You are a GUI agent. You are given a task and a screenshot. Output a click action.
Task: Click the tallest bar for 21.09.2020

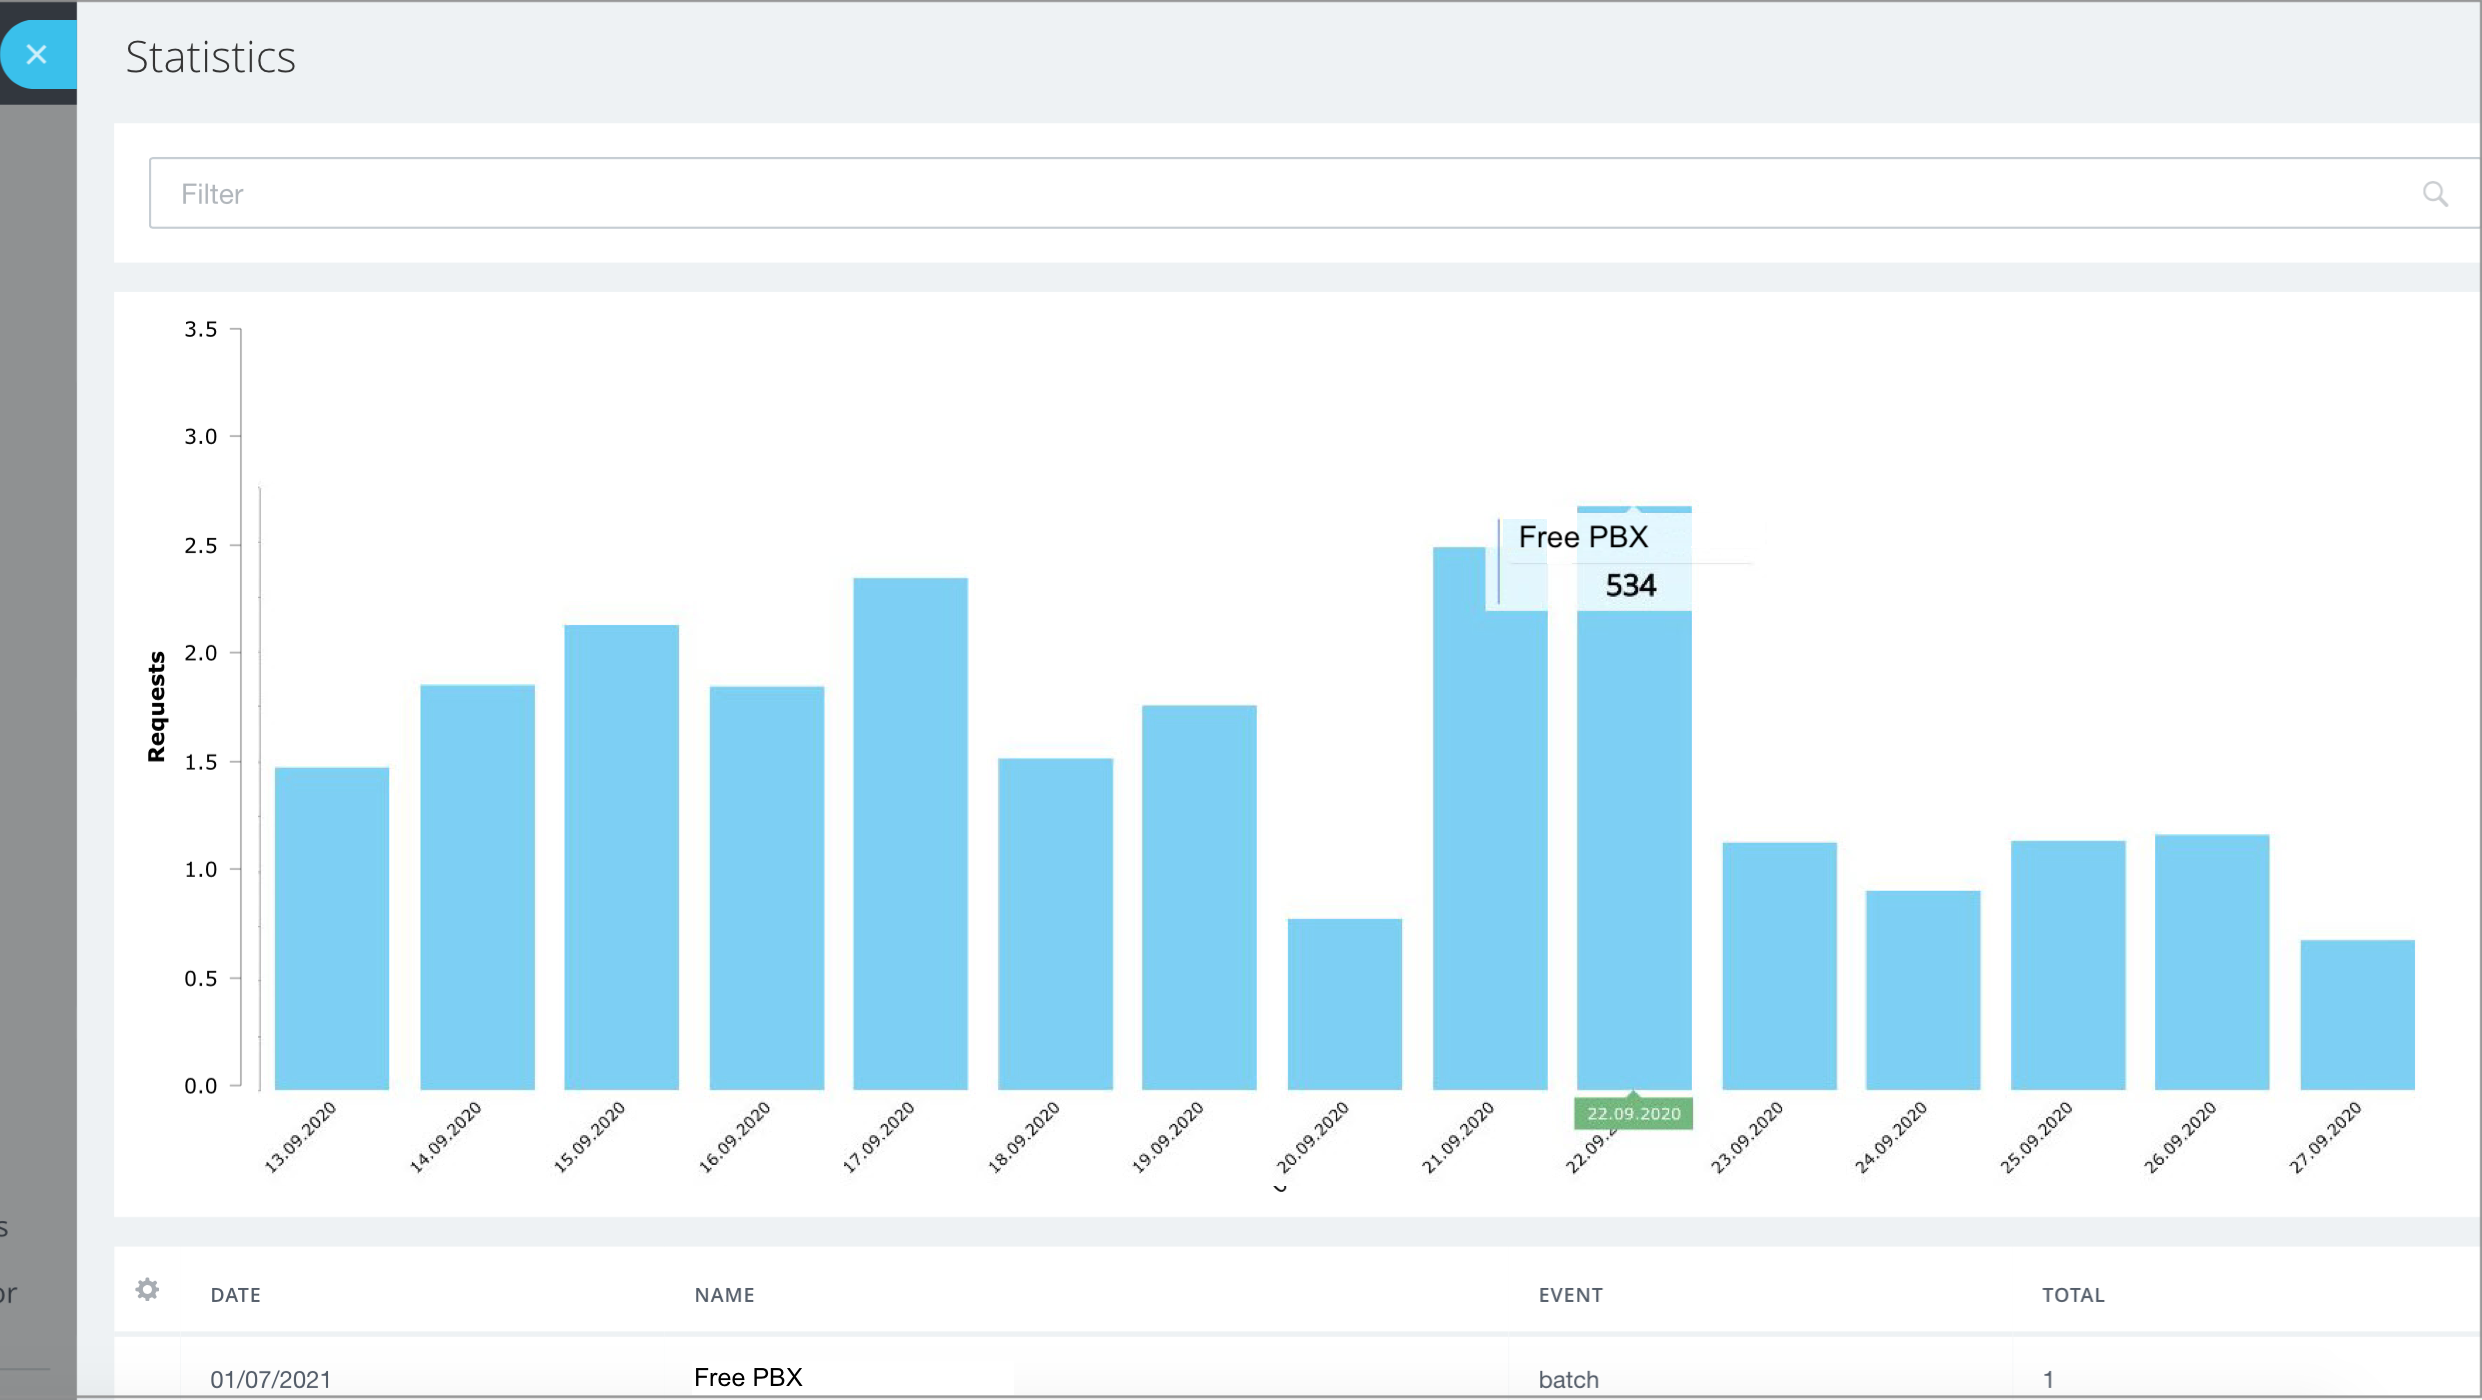pos(1490,820)
